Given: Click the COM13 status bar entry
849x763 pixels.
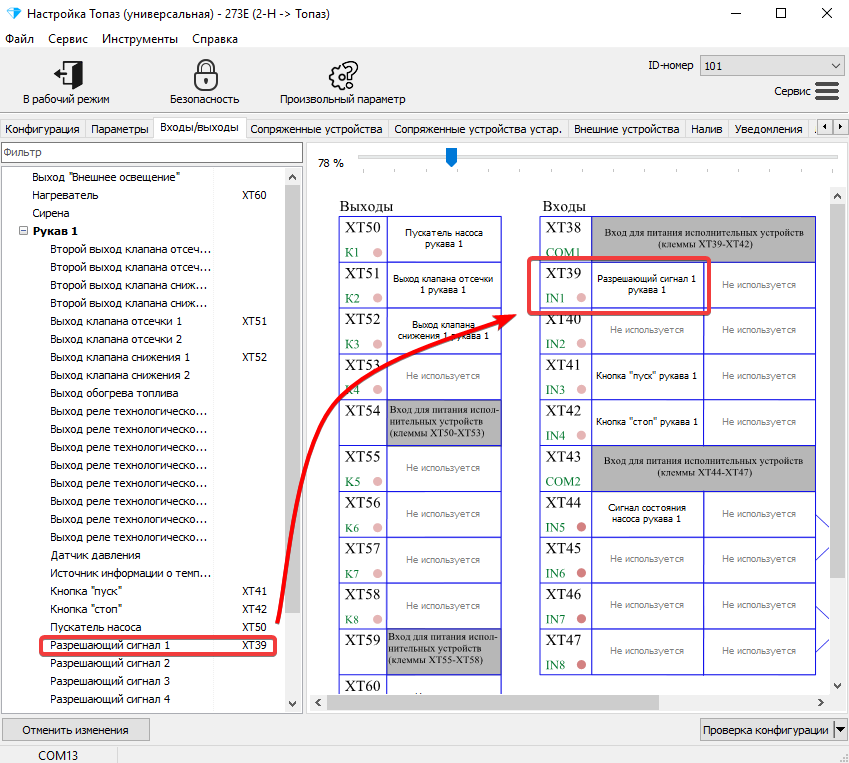Looking at the screenshot, I should coord(58,755).
